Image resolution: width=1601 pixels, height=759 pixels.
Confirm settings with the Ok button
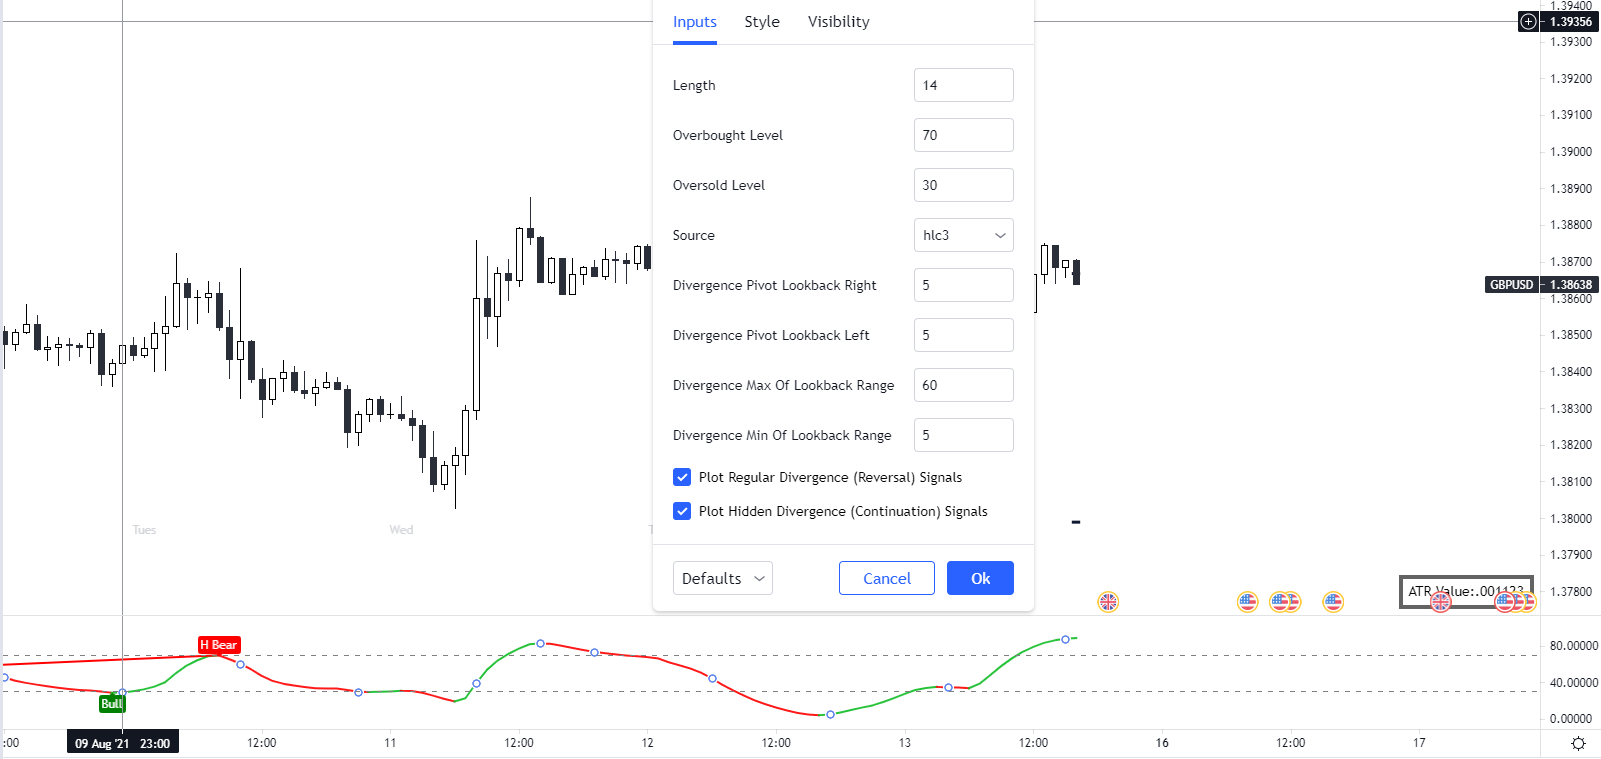[980, 578]
